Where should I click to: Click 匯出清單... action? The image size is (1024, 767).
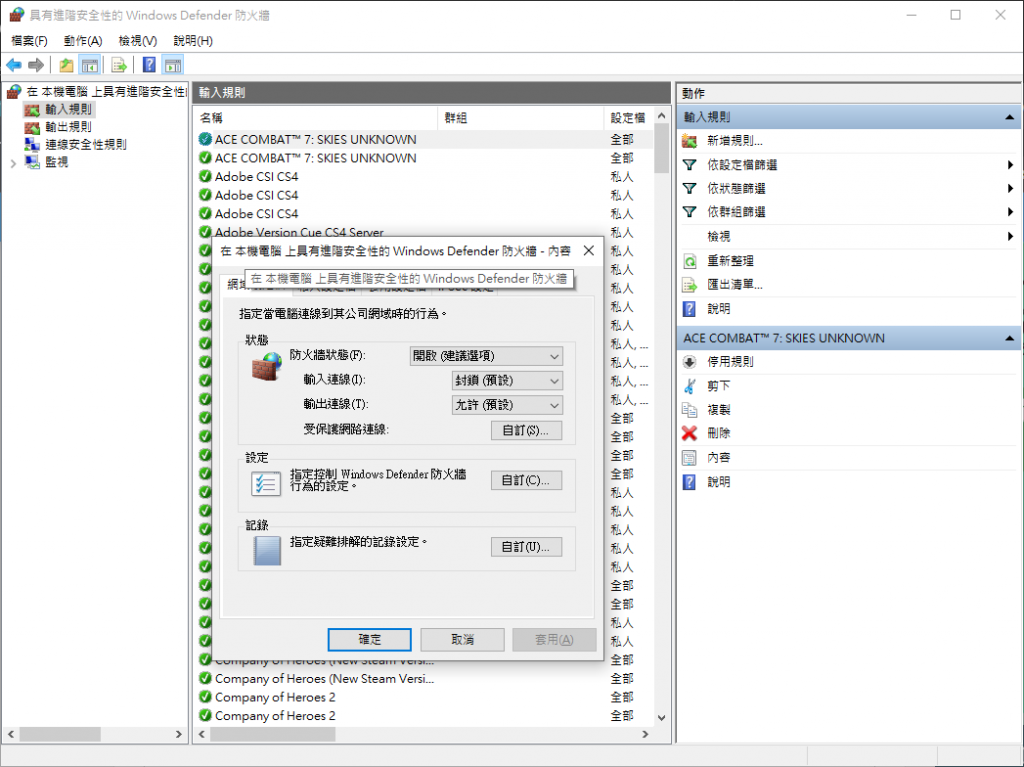tap(735, 284)
